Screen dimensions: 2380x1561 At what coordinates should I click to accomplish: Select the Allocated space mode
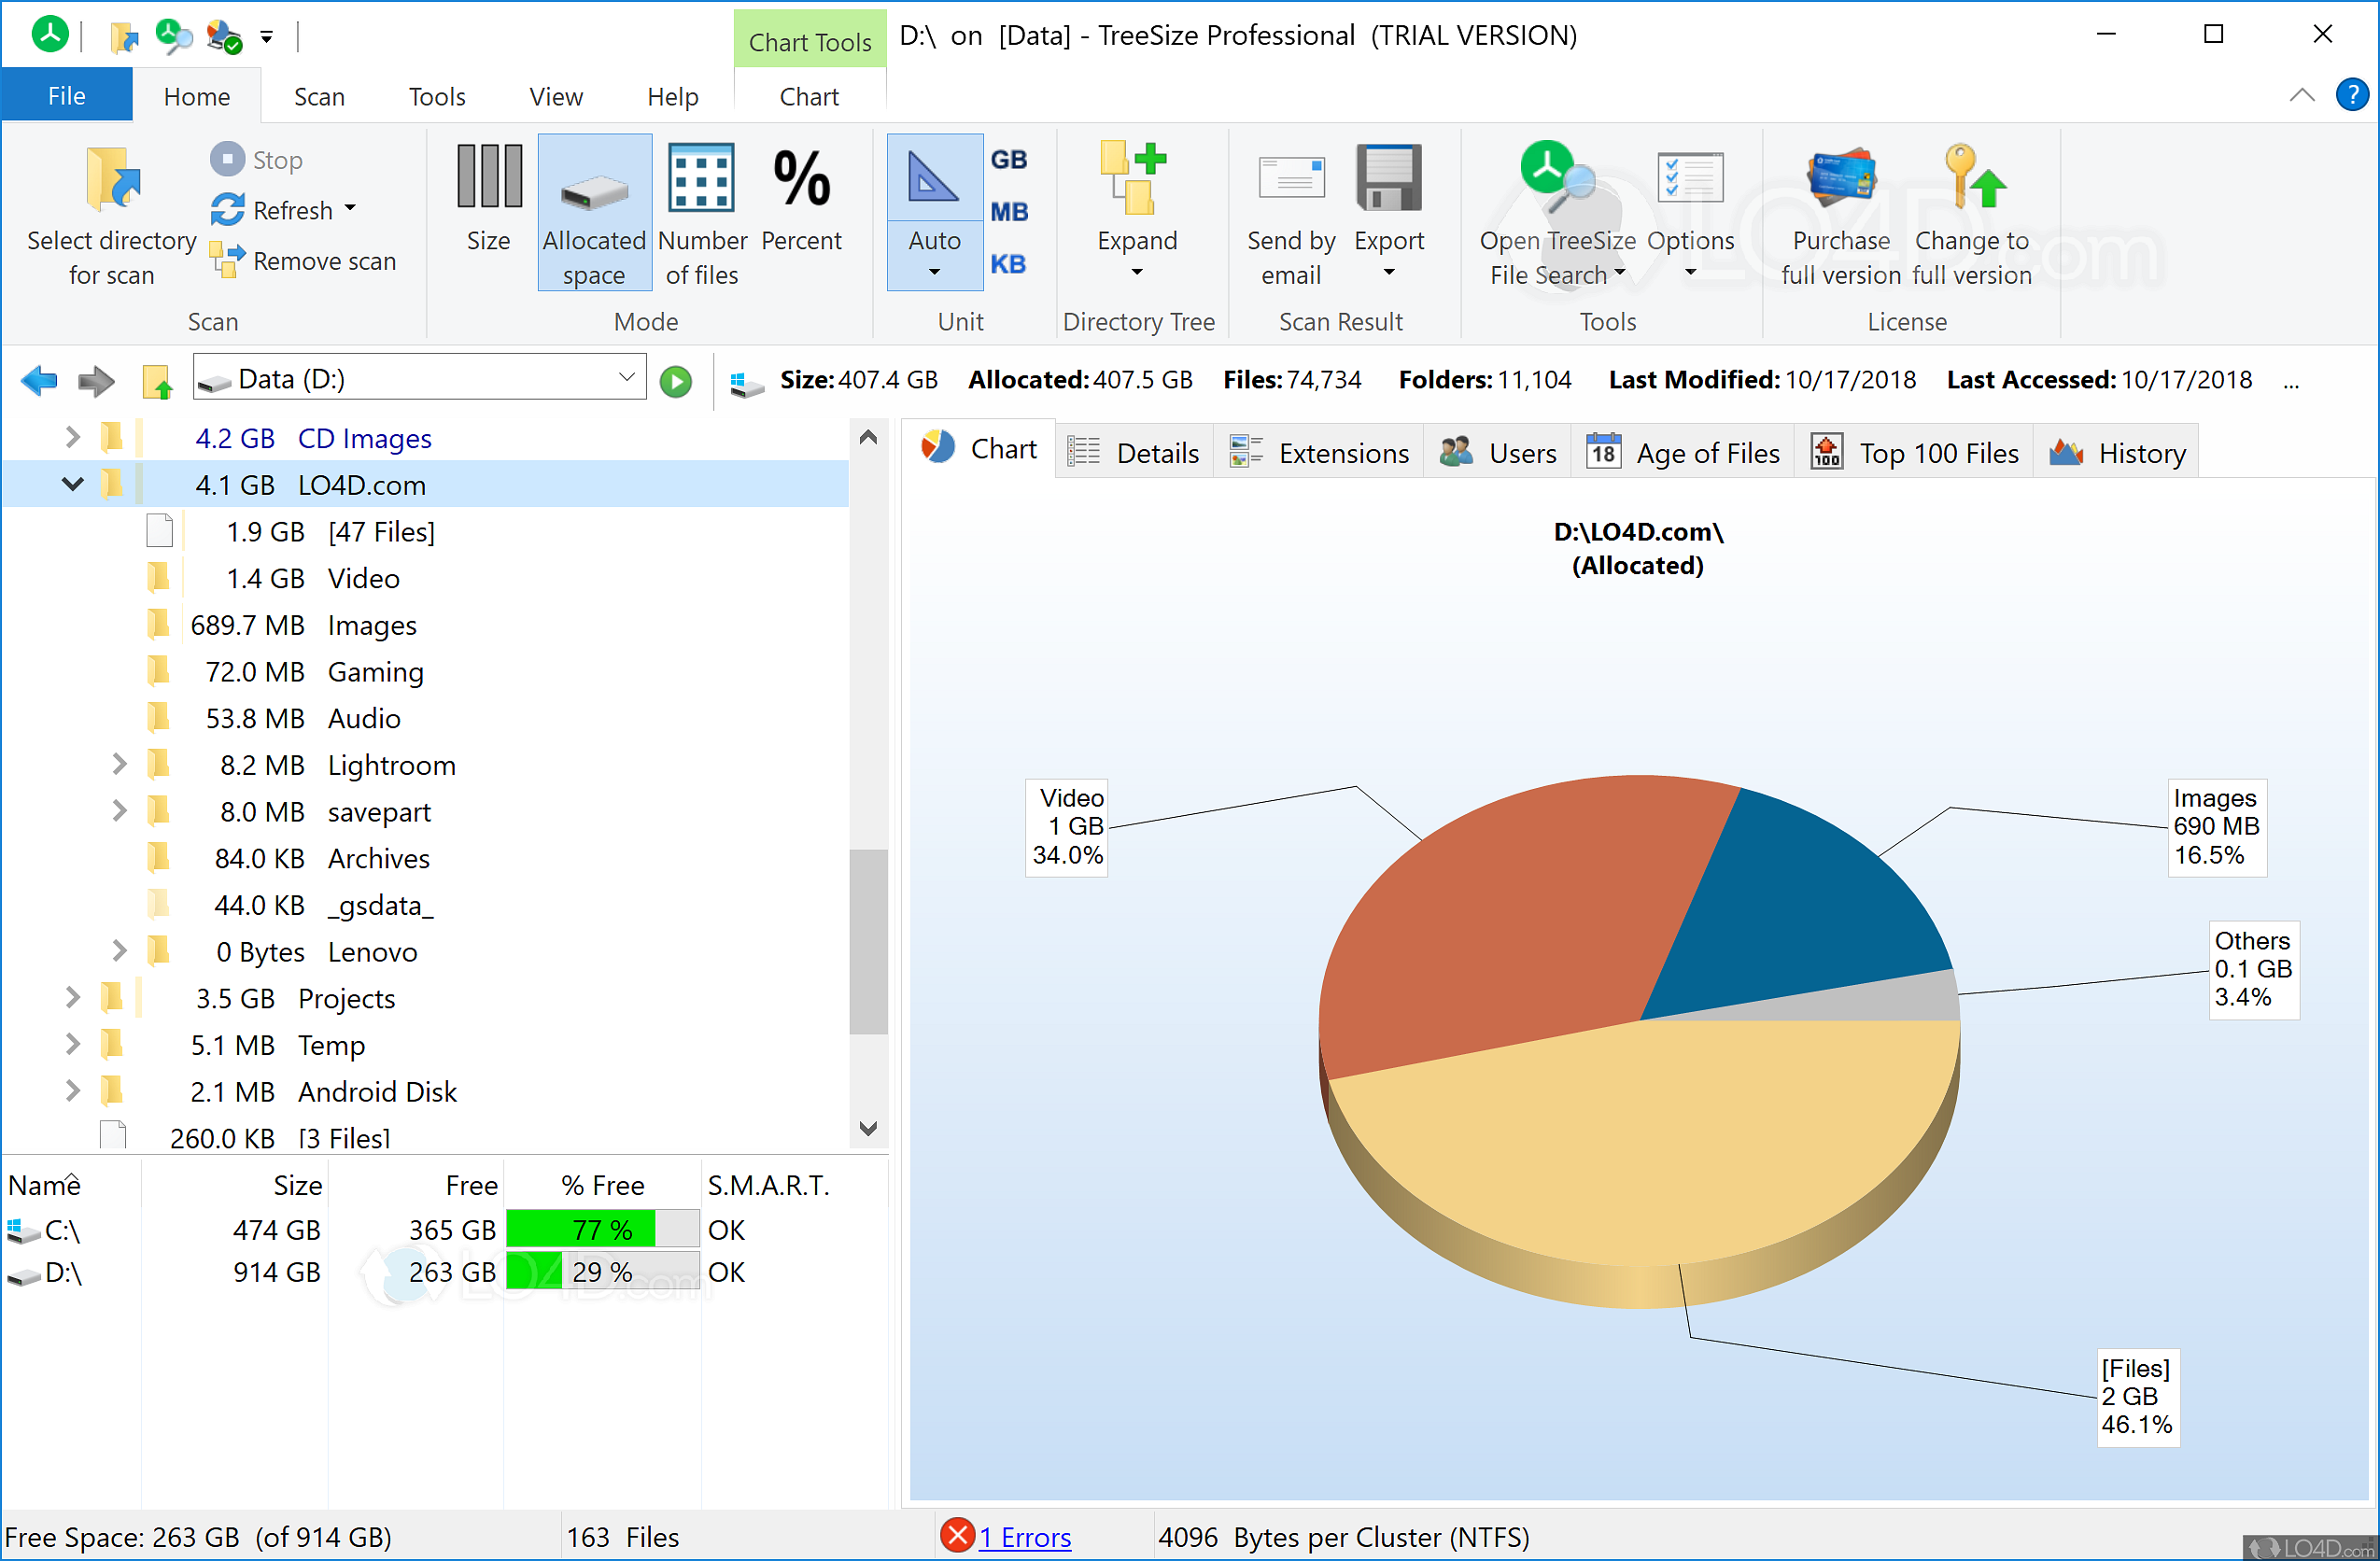(x=593, y=212)
